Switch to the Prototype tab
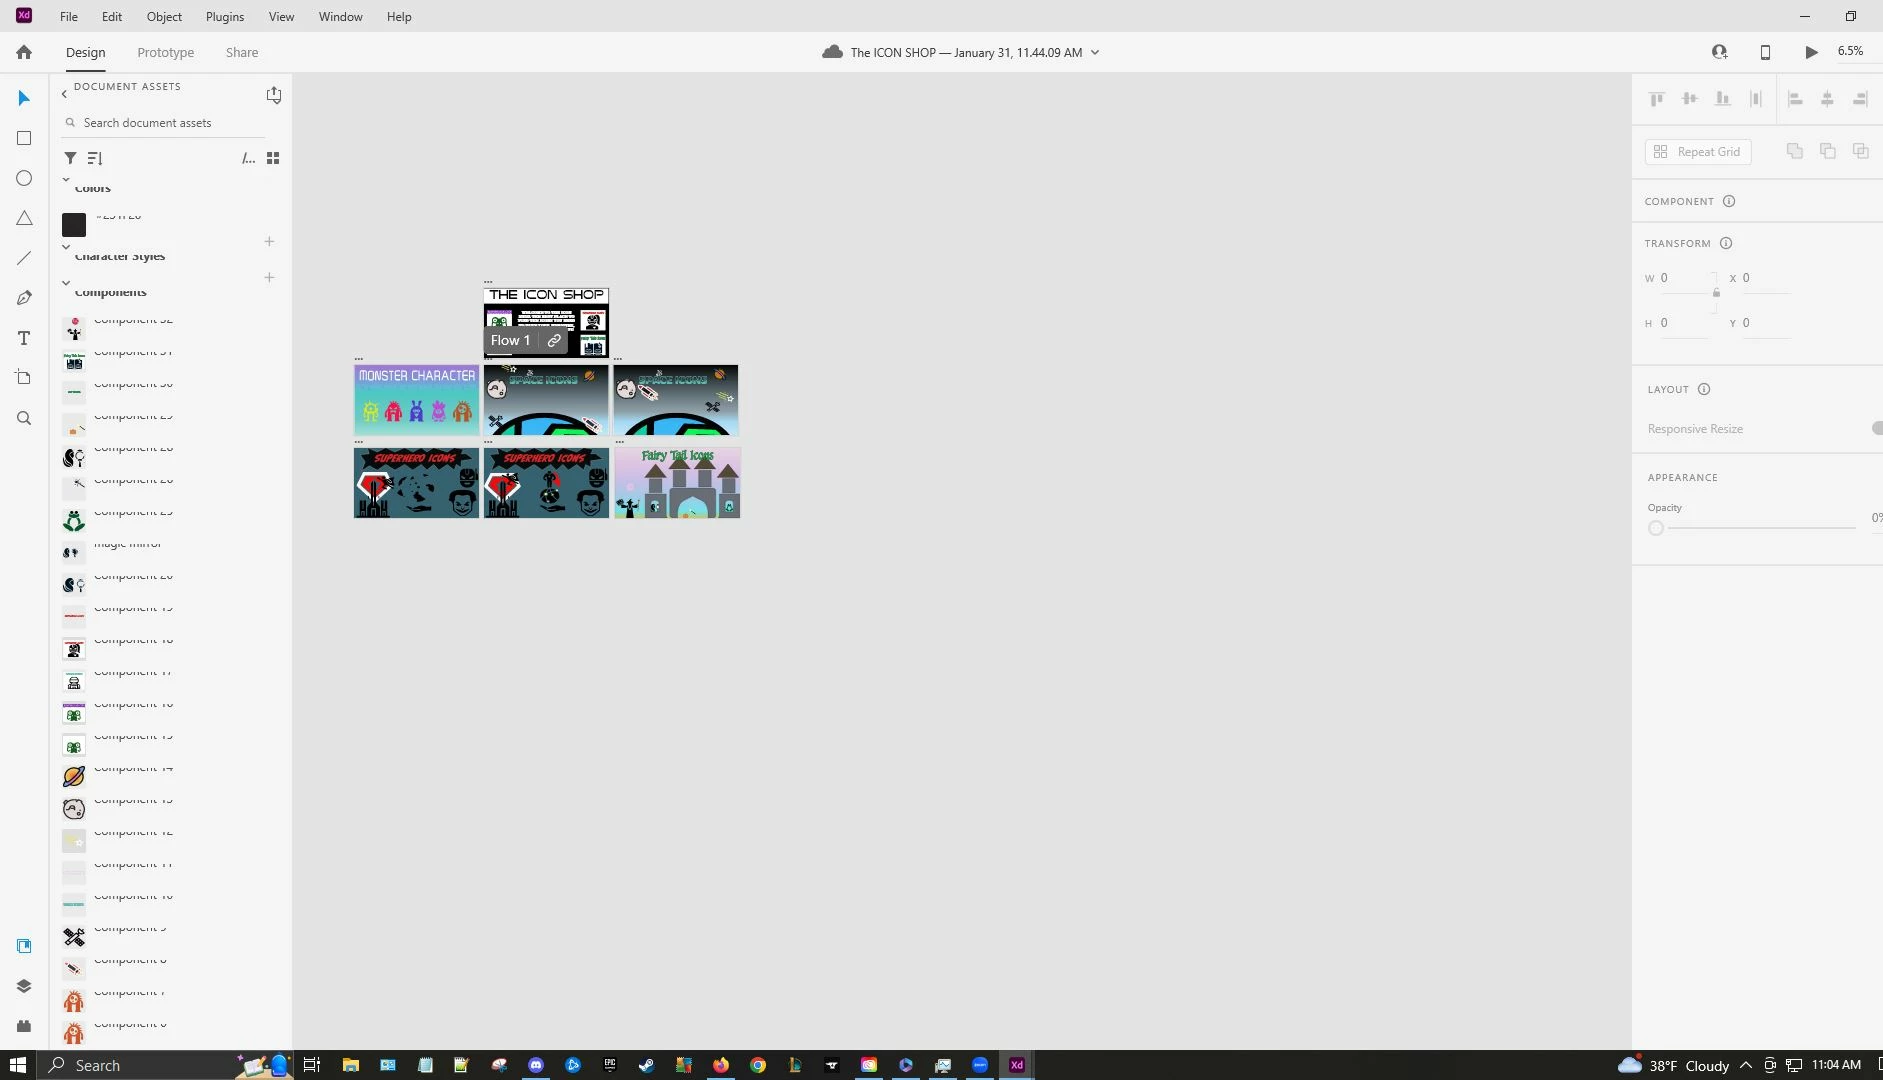The image size is (1883, 1080). [x=166, y=52]
